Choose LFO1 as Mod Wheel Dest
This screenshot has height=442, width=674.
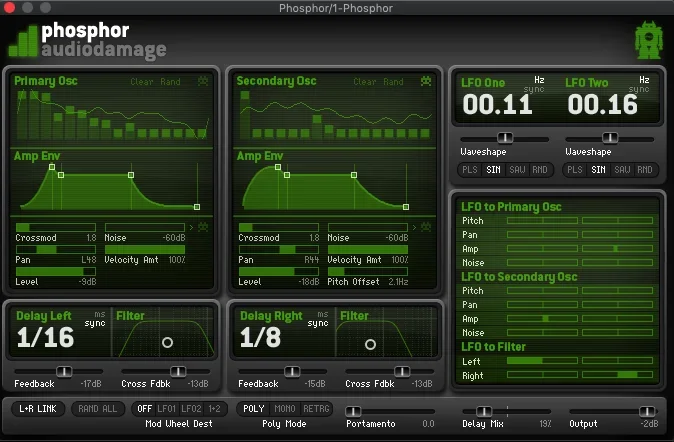(x=167, y=409)
